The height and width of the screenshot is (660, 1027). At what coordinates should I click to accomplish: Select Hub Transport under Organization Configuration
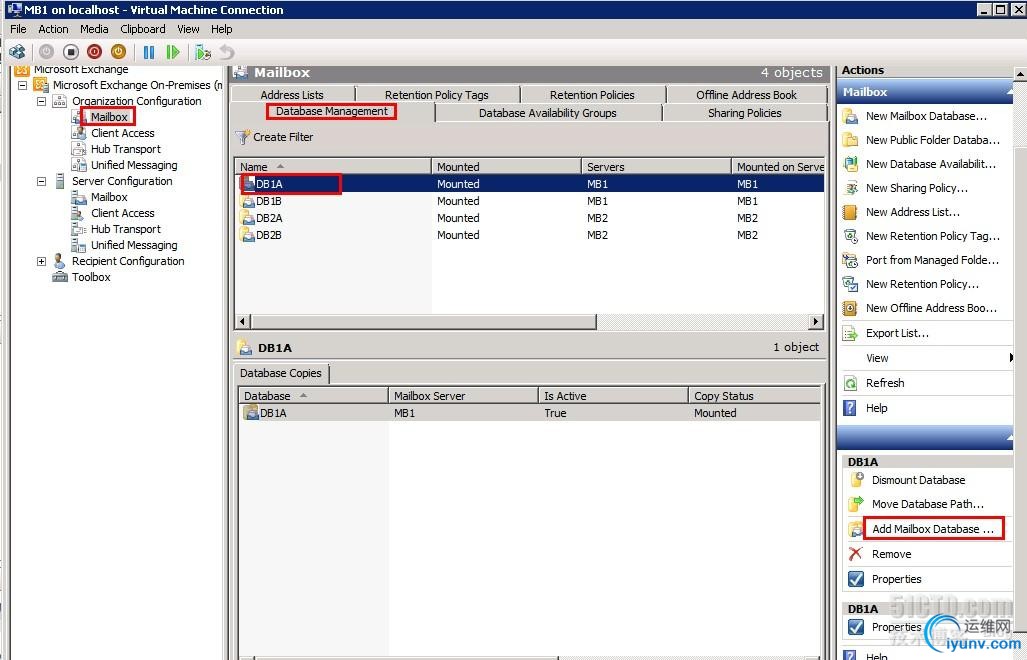point(125,149)
